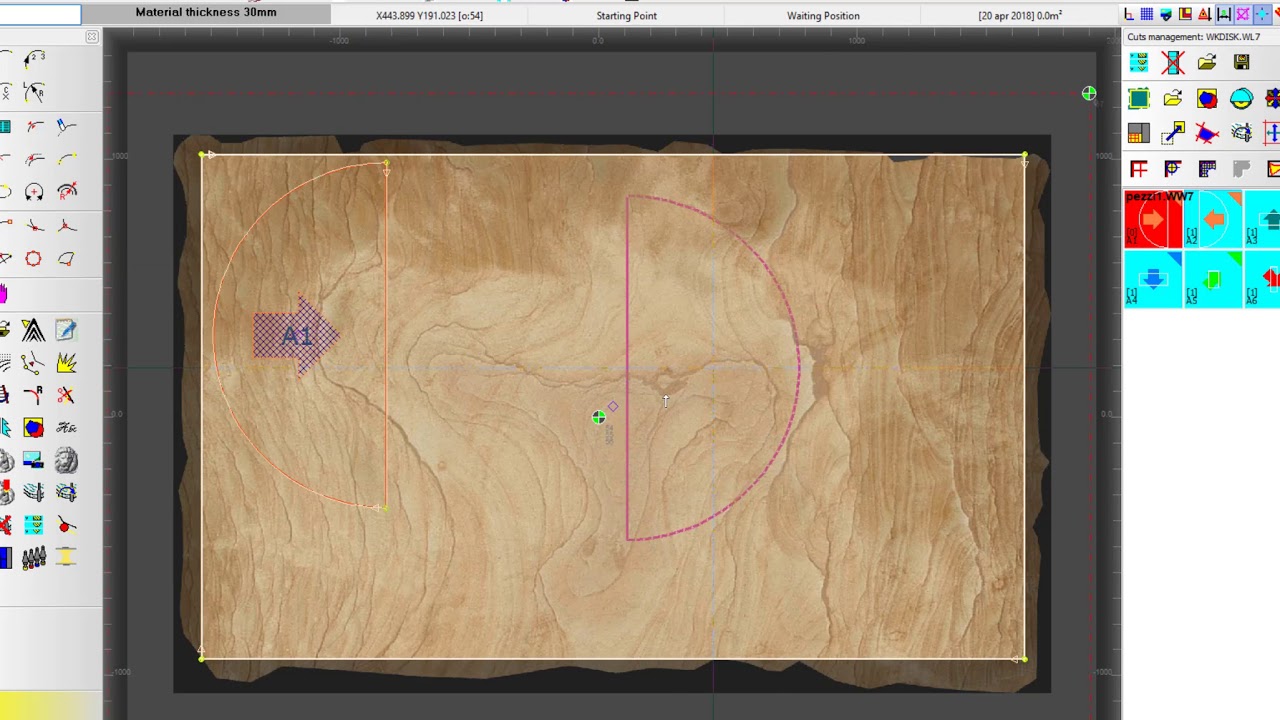Click the save floppy disk icon

point(1241,62)
